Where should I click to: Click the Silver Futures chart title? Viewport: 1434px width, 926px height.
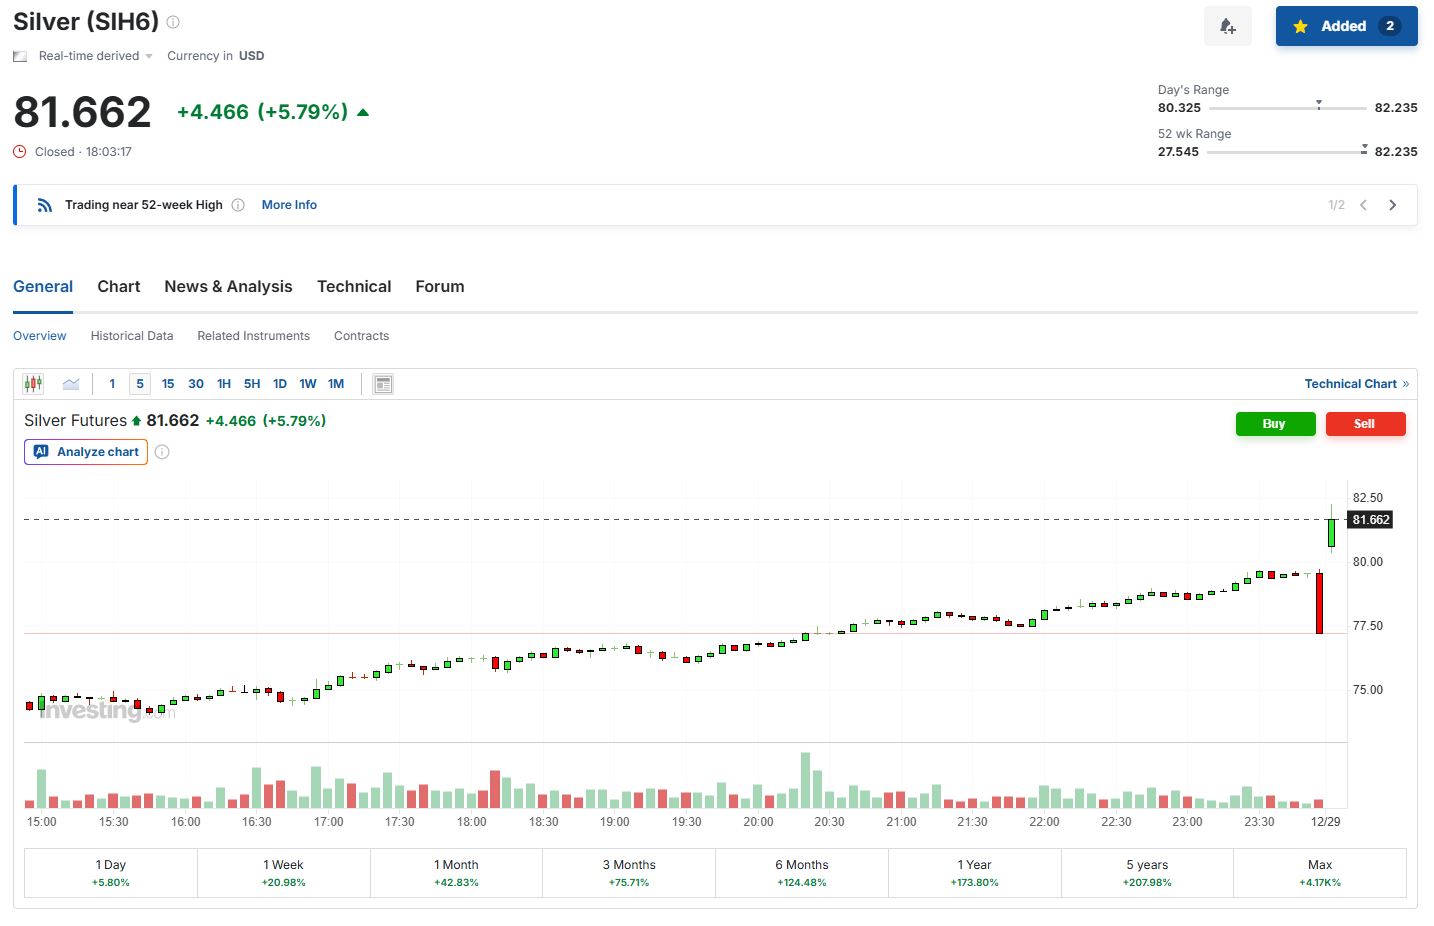click(76, 421)
